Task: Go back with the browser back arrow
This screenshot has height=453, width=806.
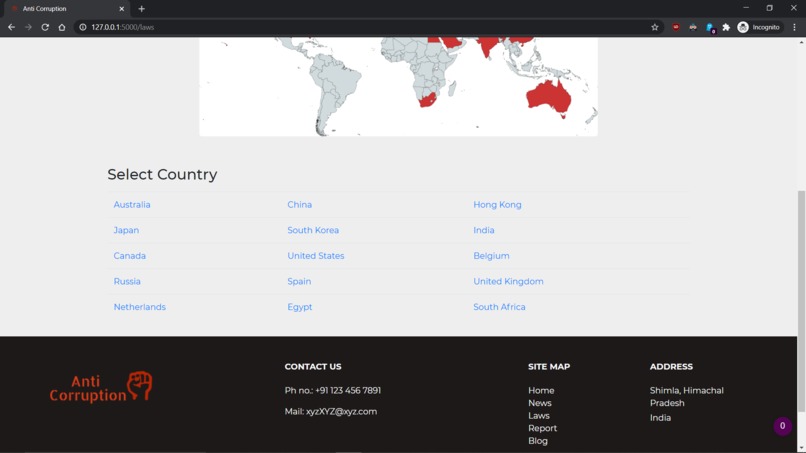Action: pyautogui.click(x=11, y=27)
